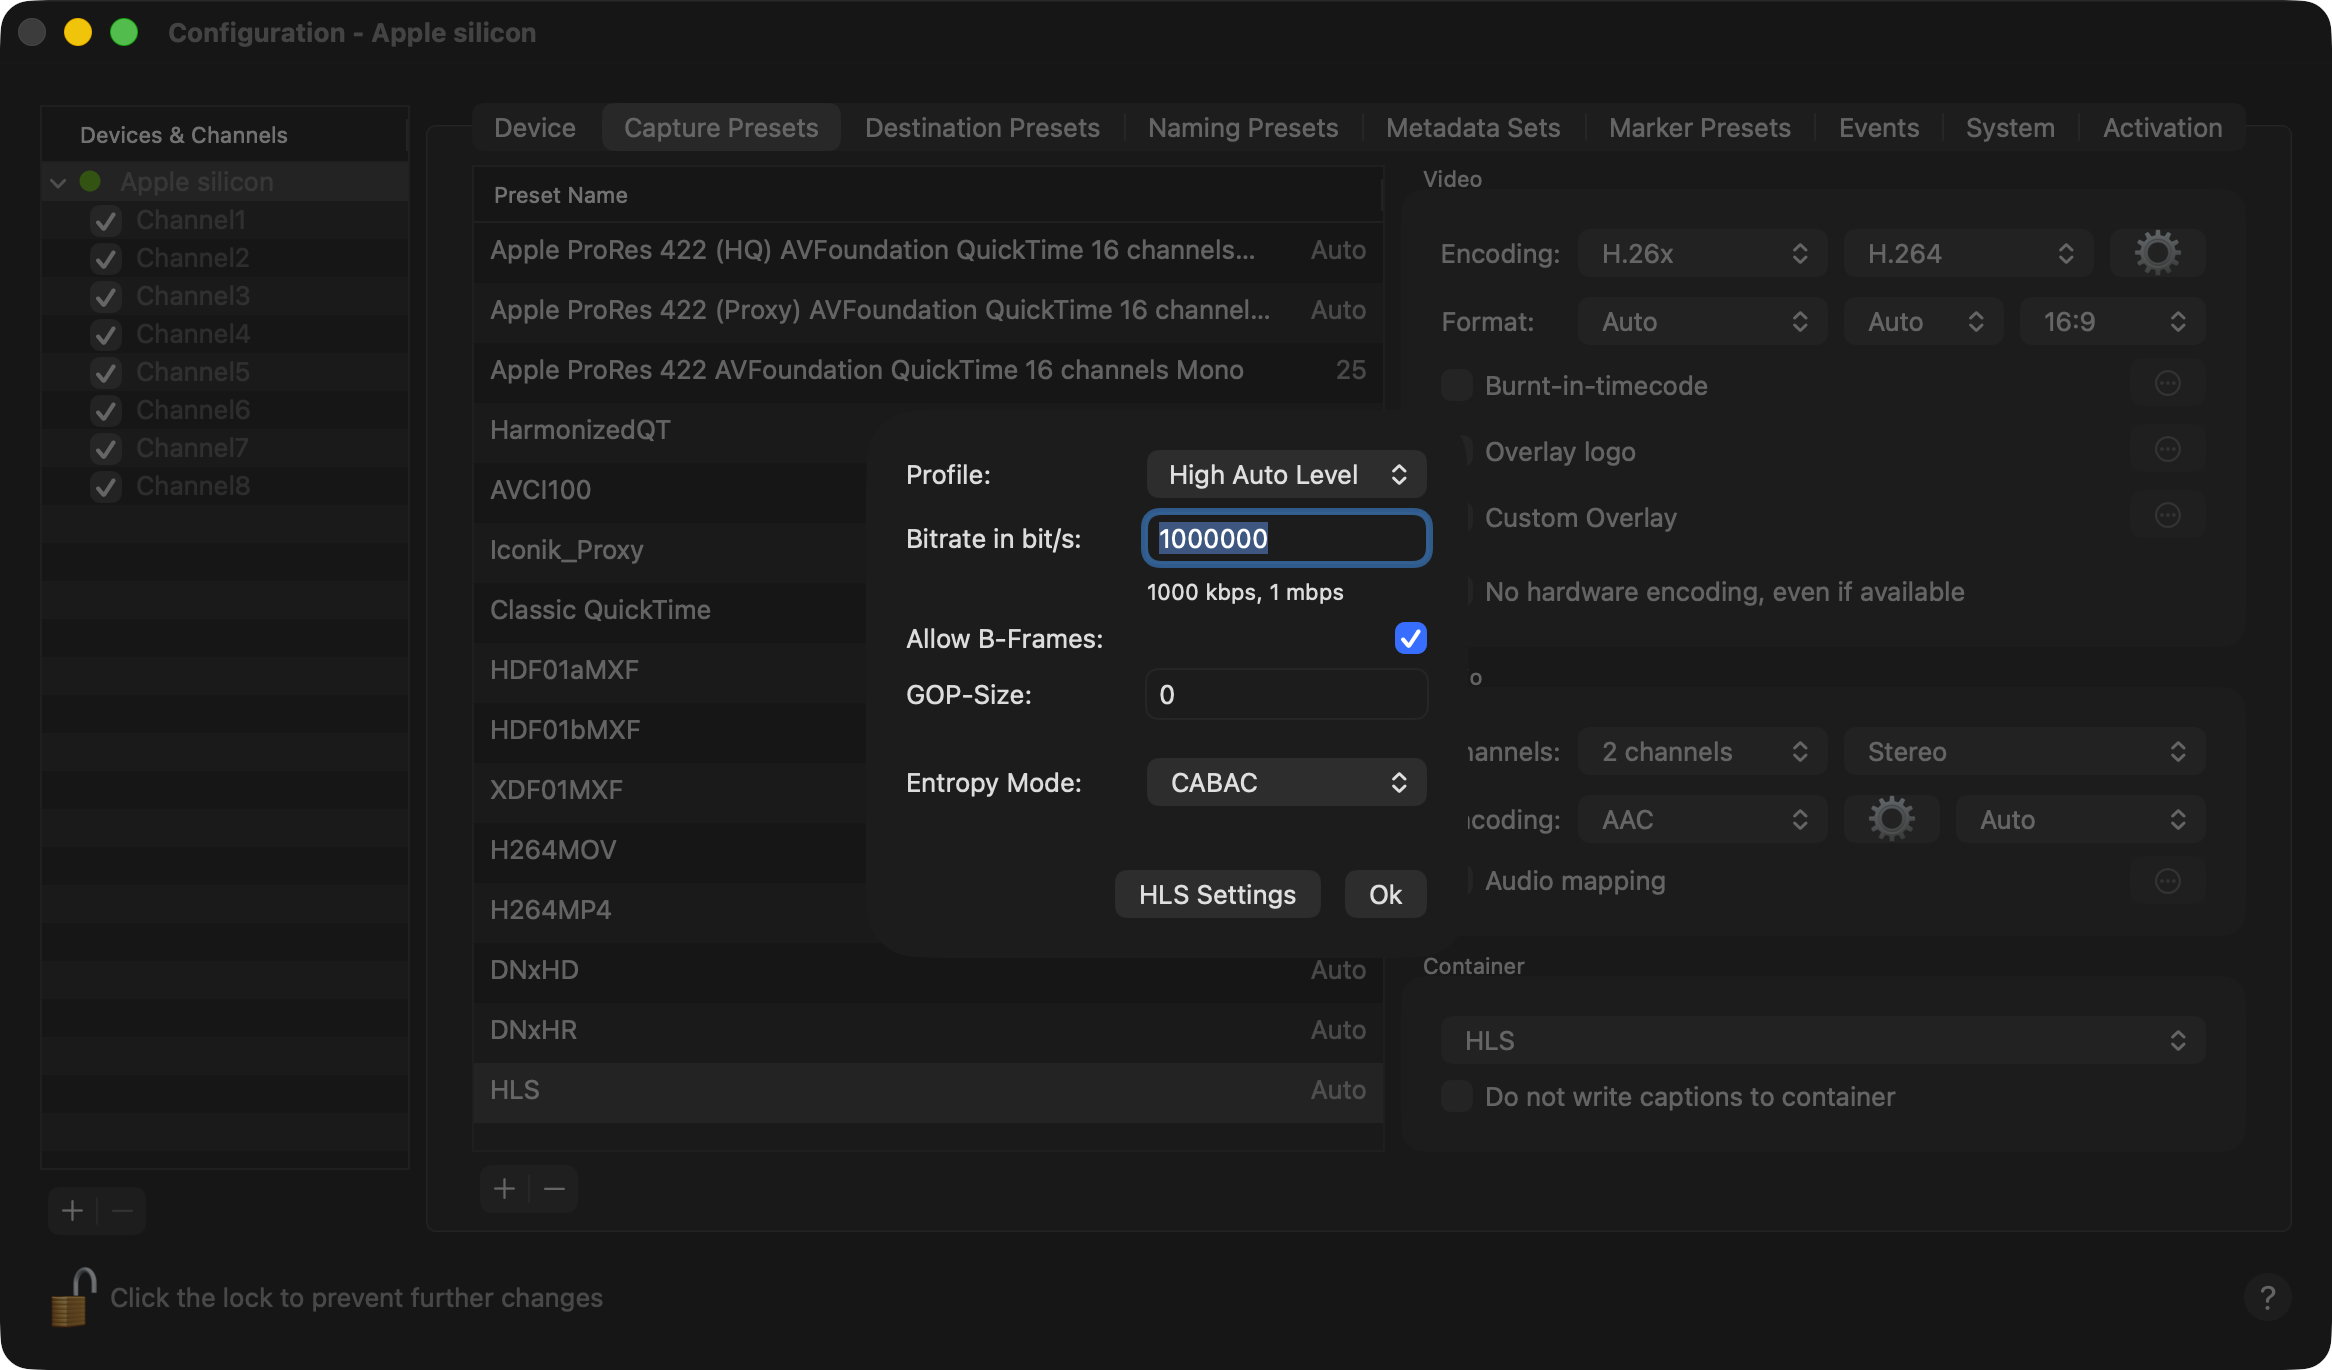Open audio encoding settings gear
This screenshot has width=2332, height=1370.
coord(1891,819)
